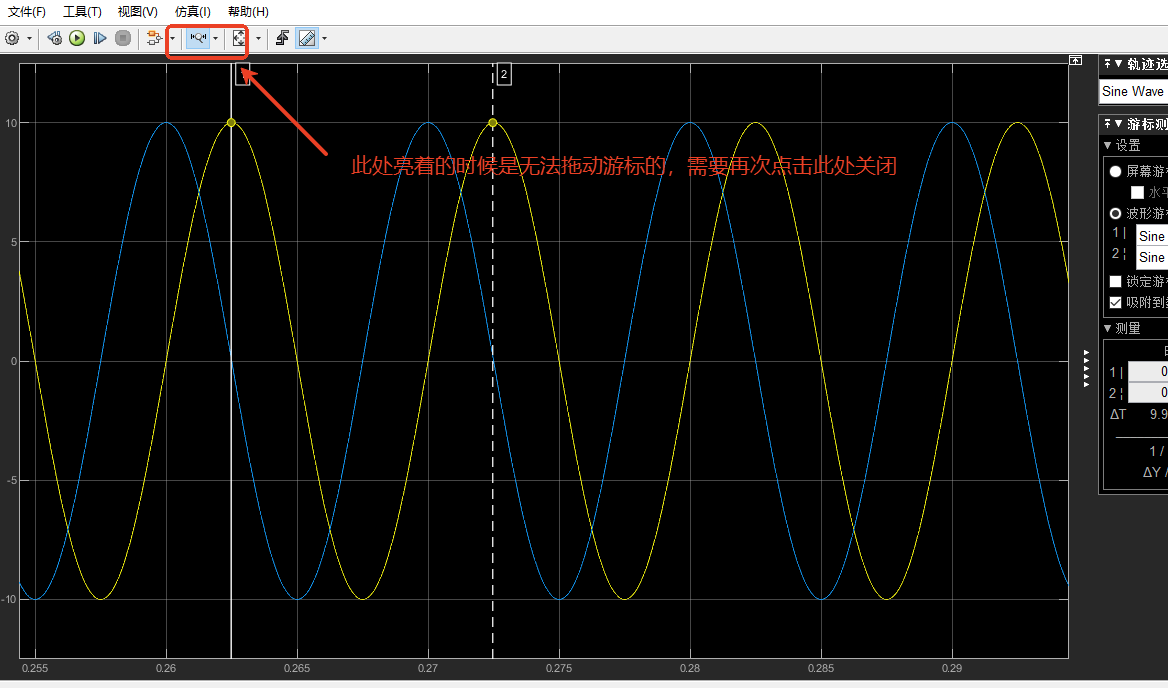1168x688 pixels.
Task: Open the 工具(T) menu
Action: pos(82,12)
